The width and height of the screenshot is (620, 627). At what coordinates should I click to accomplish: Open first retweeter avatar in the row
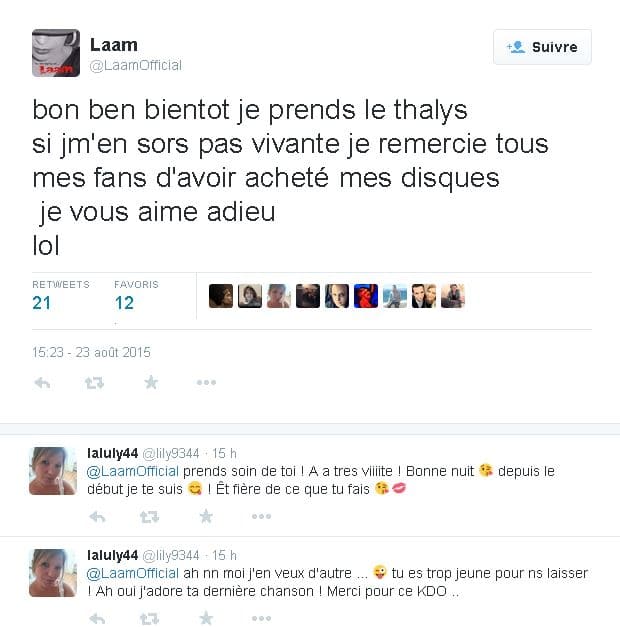[x=221, y=296]
